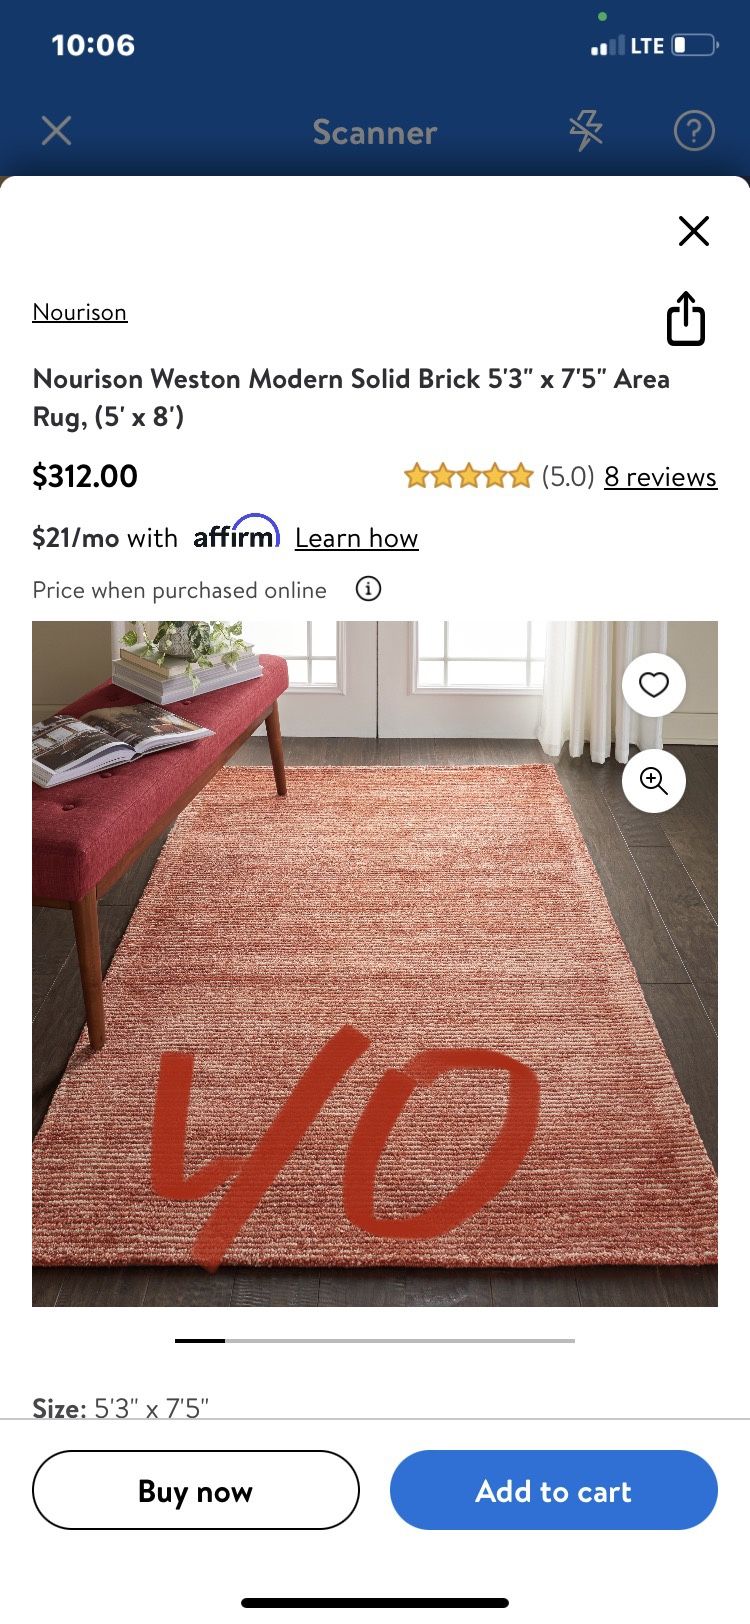The width and height of the screenshot is (750, 1624).
Task: Open the scanner help icon
Action: (x=694, y=131)
